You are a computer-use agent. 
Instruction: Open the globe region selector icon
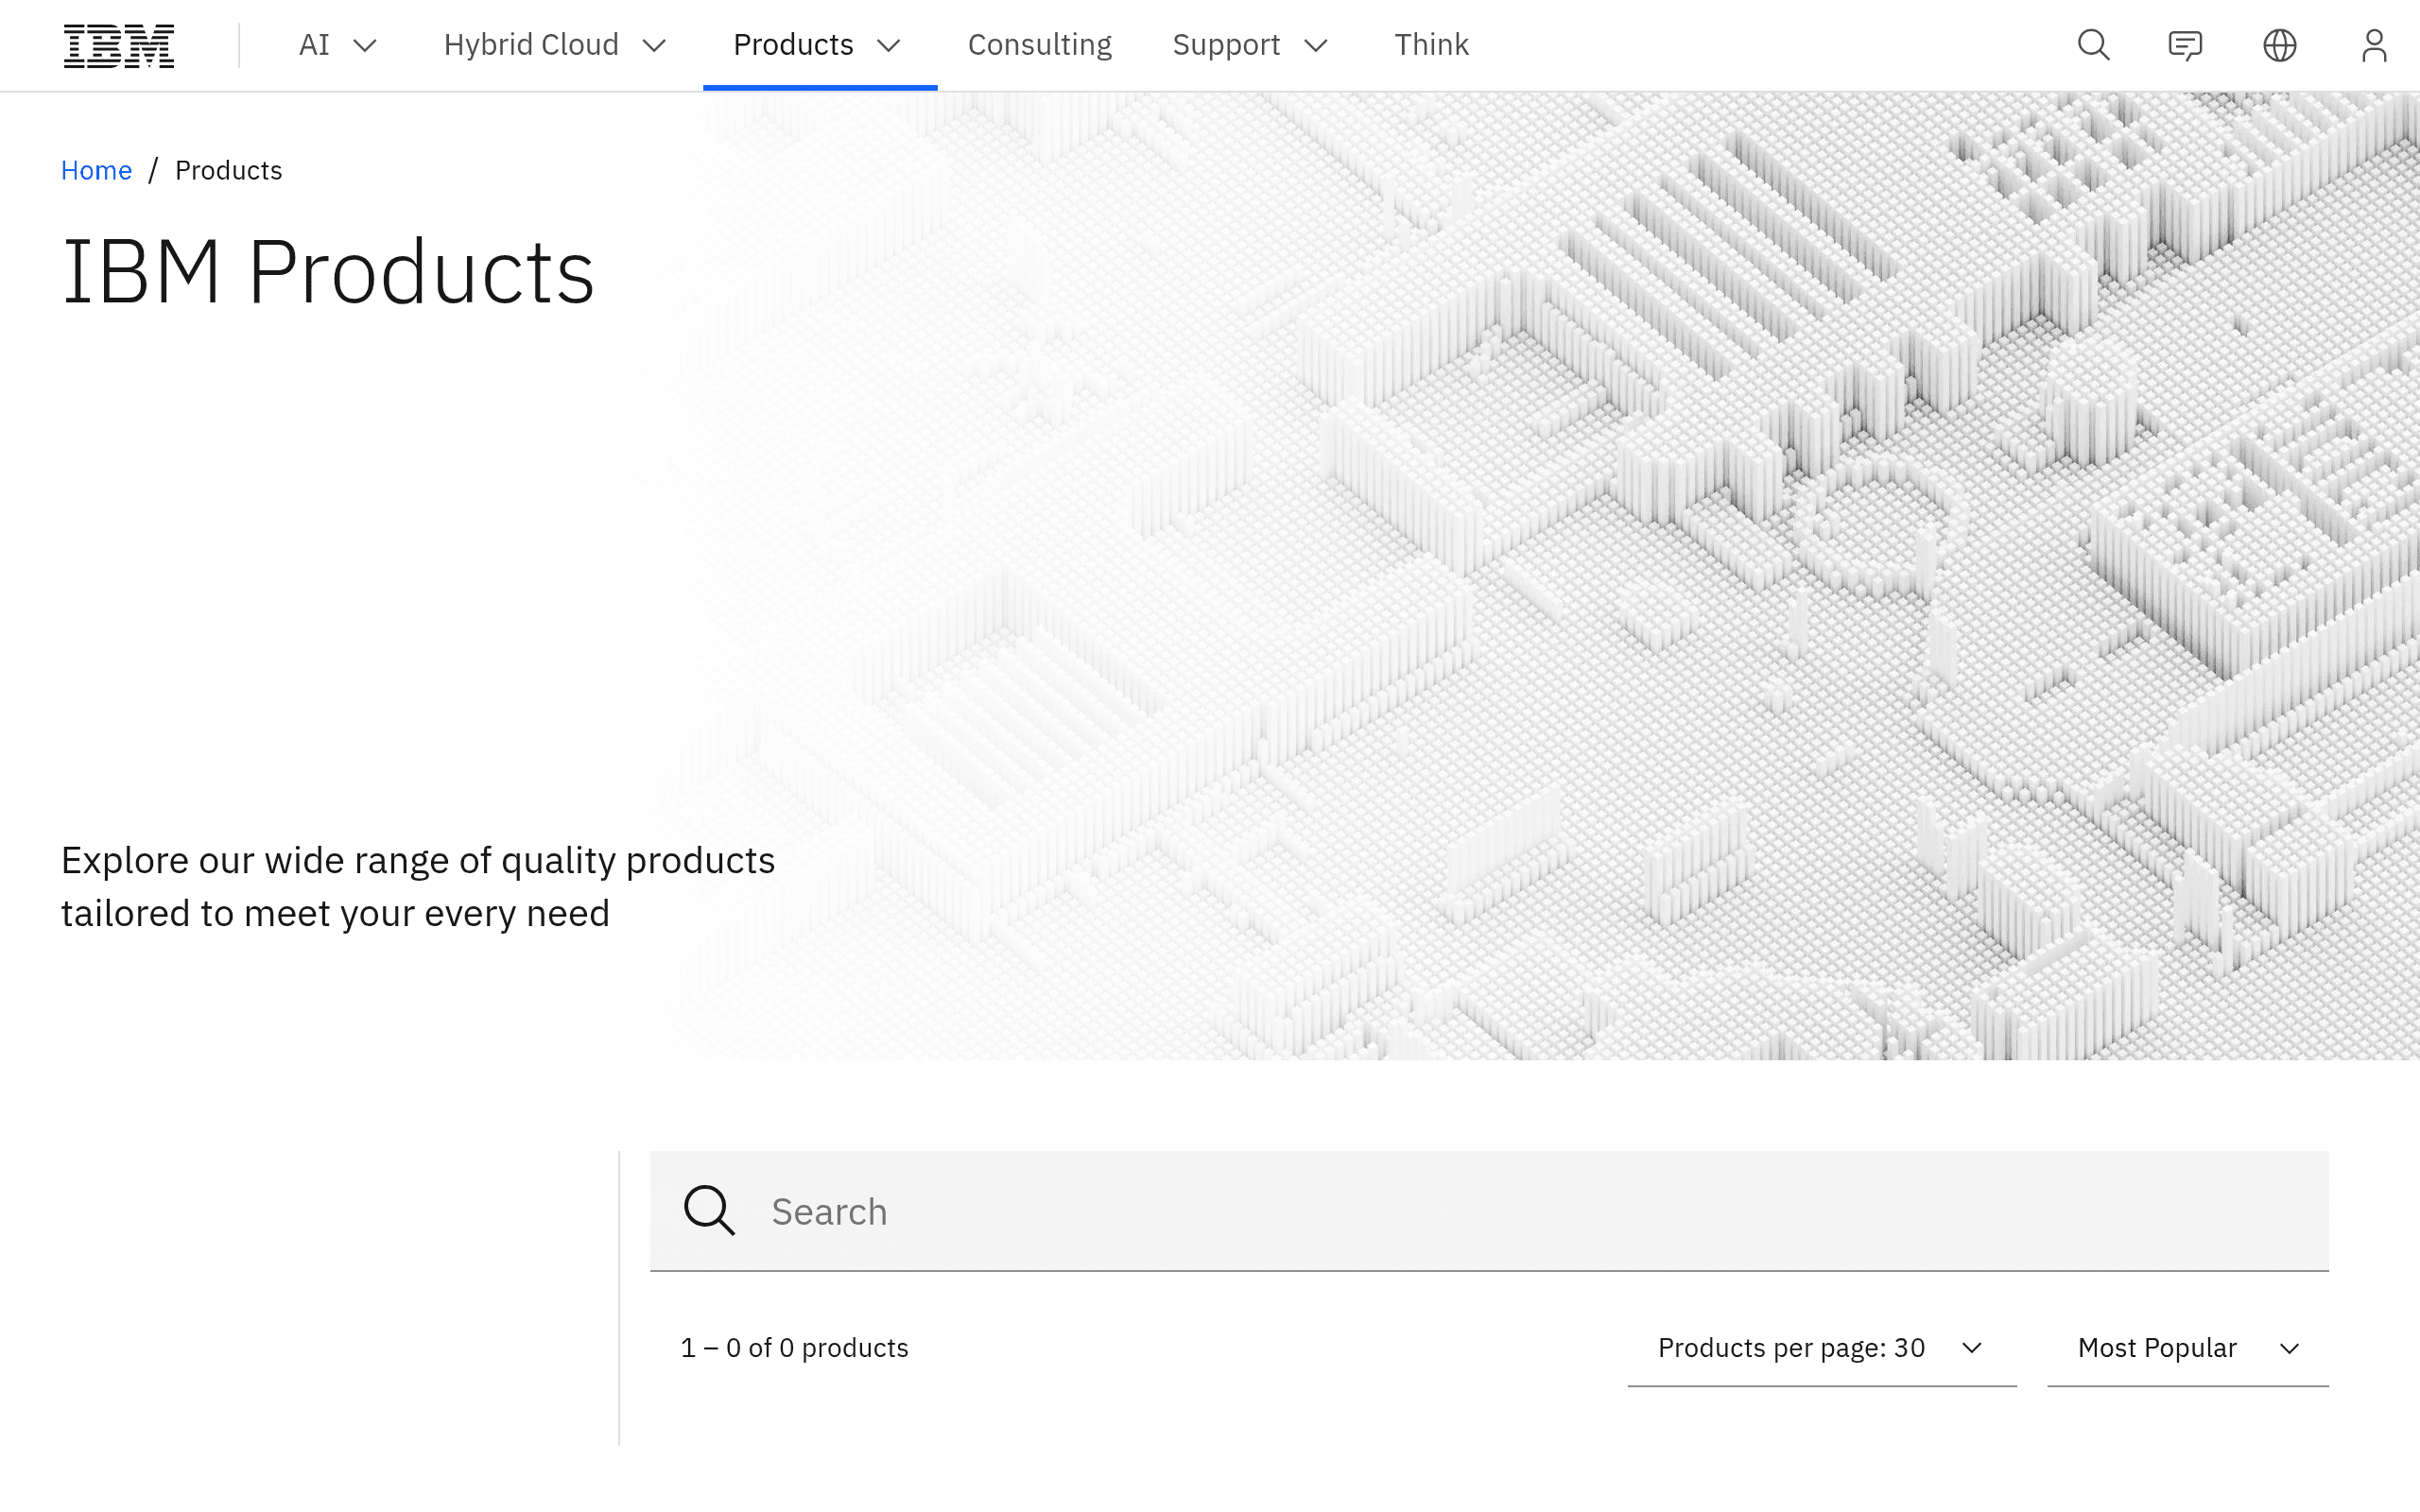pos(2280,45)
